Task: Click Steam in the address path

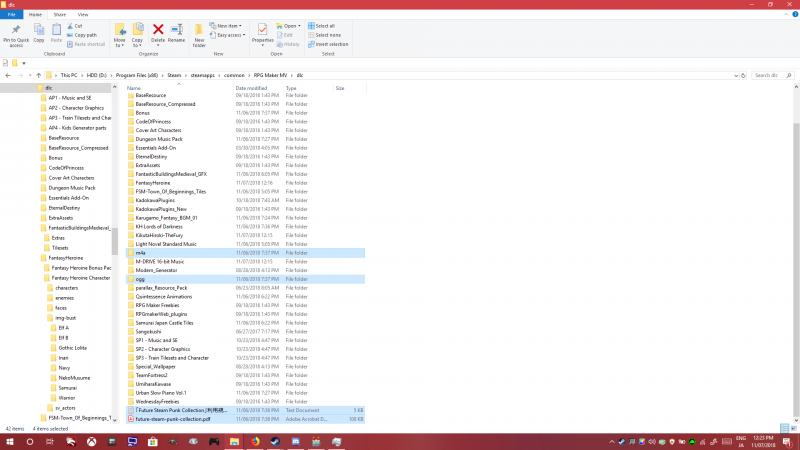Action: coord(174,76)
